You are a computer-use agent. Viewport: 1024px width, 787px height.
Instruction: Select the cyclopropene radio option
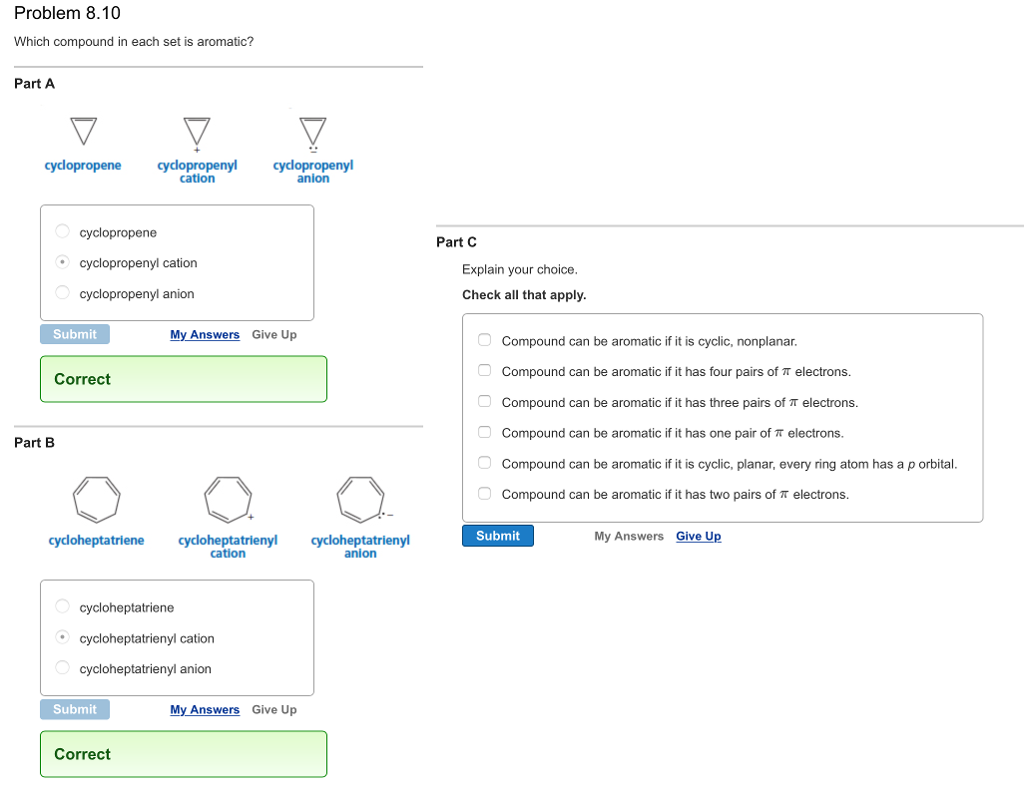click(x=62, y=232)
